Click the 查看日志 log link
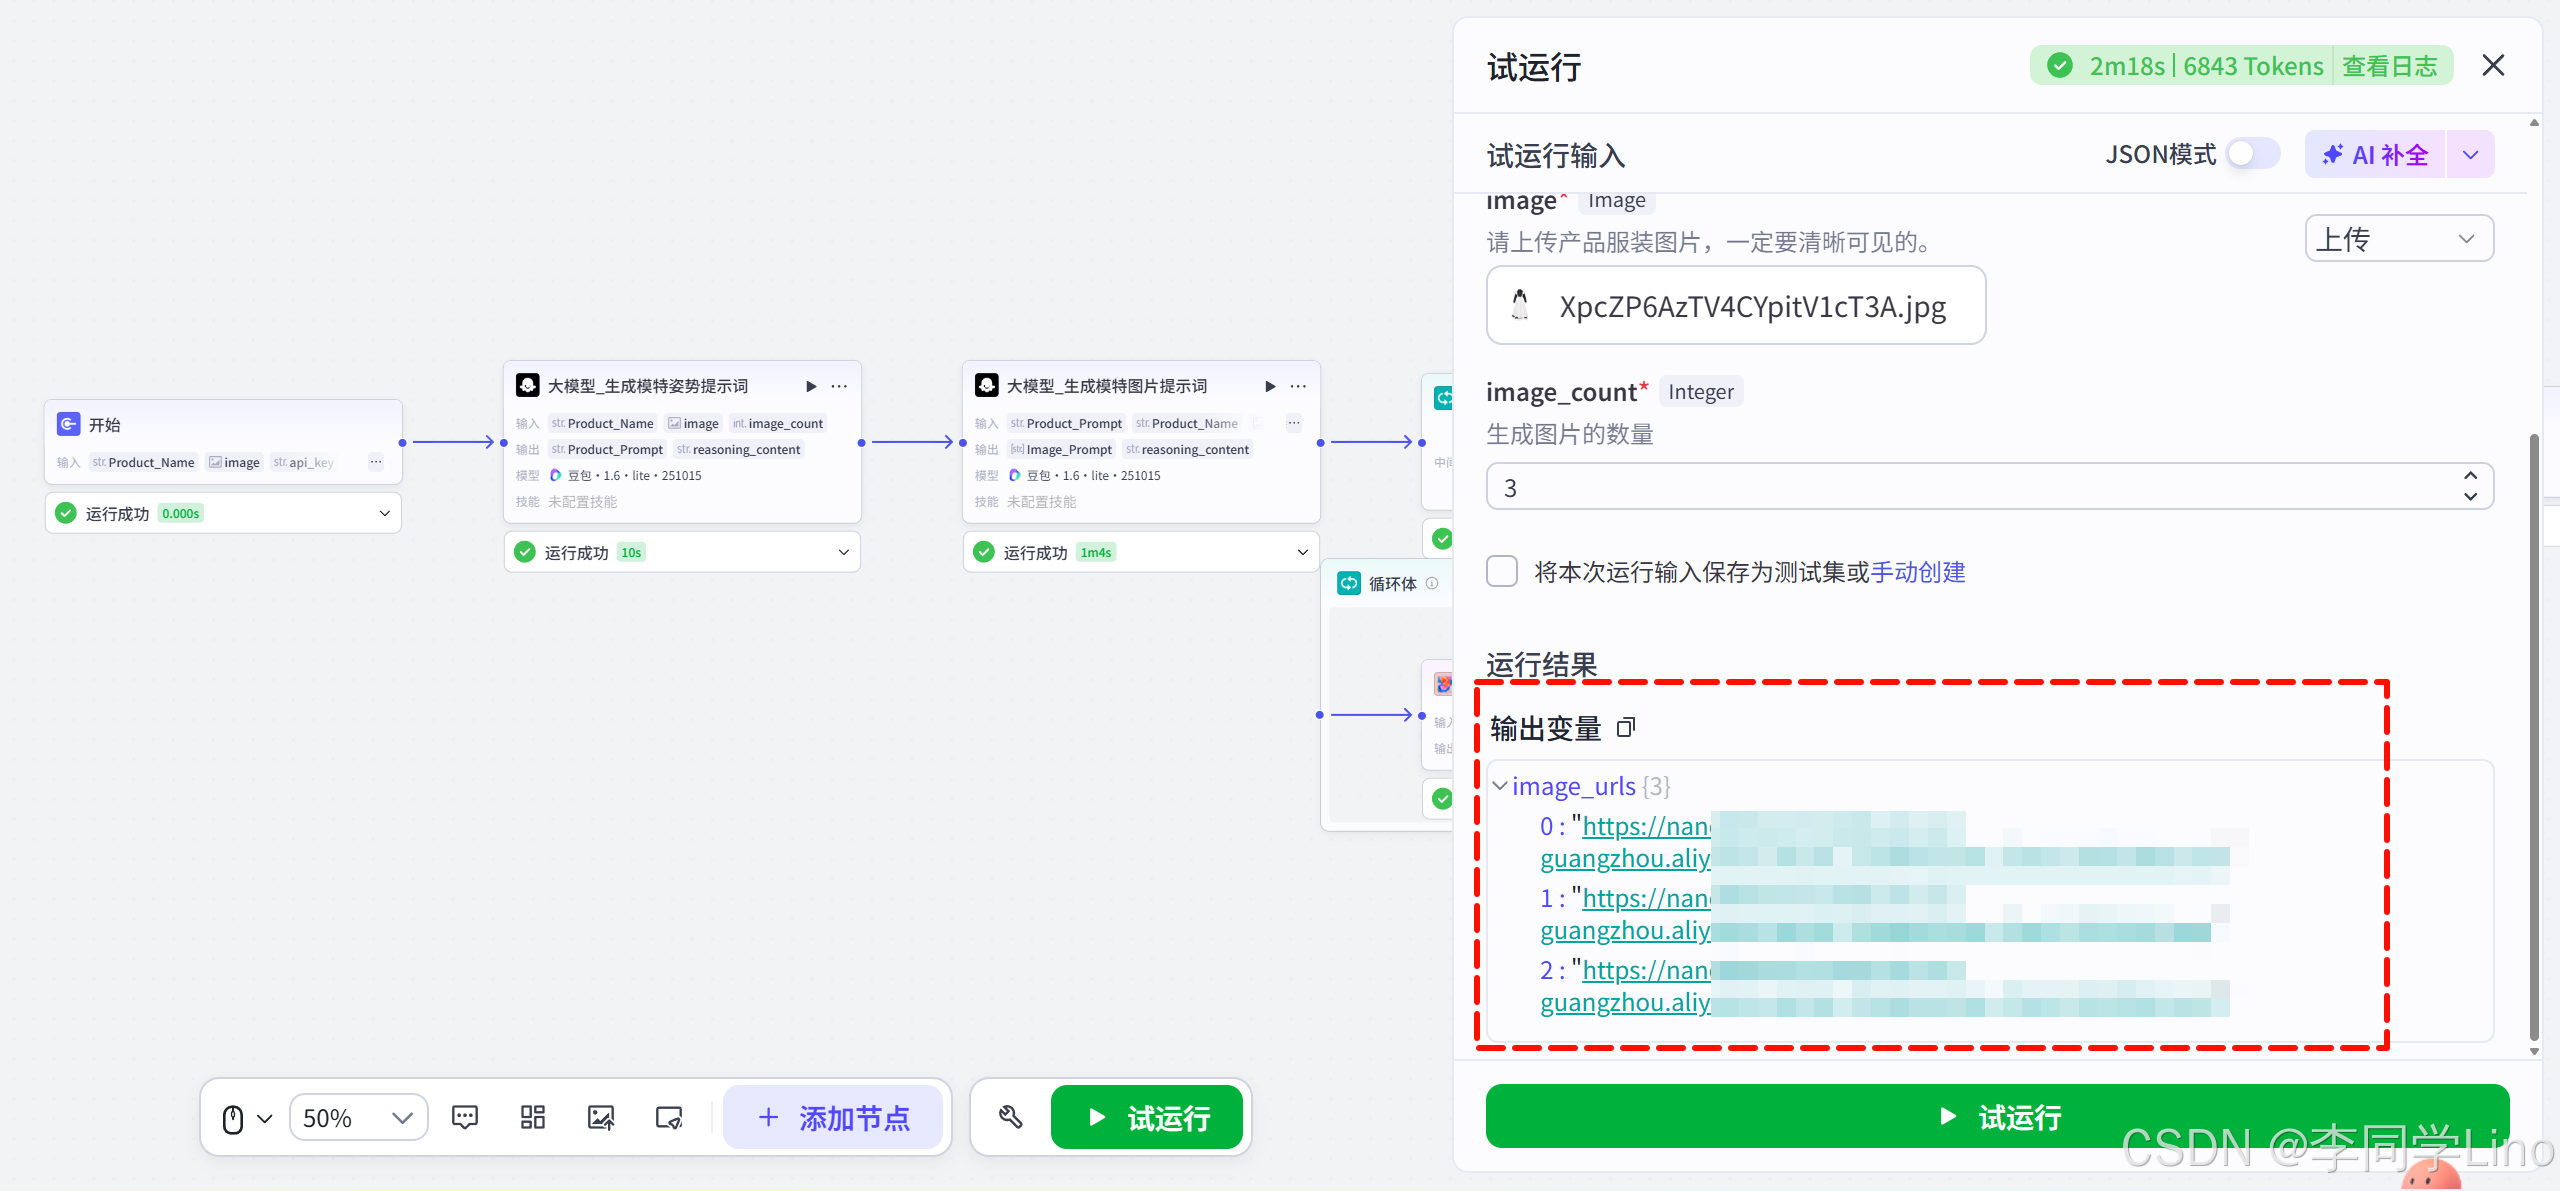The image size is (2560, 1191). tap(2390, 66)
